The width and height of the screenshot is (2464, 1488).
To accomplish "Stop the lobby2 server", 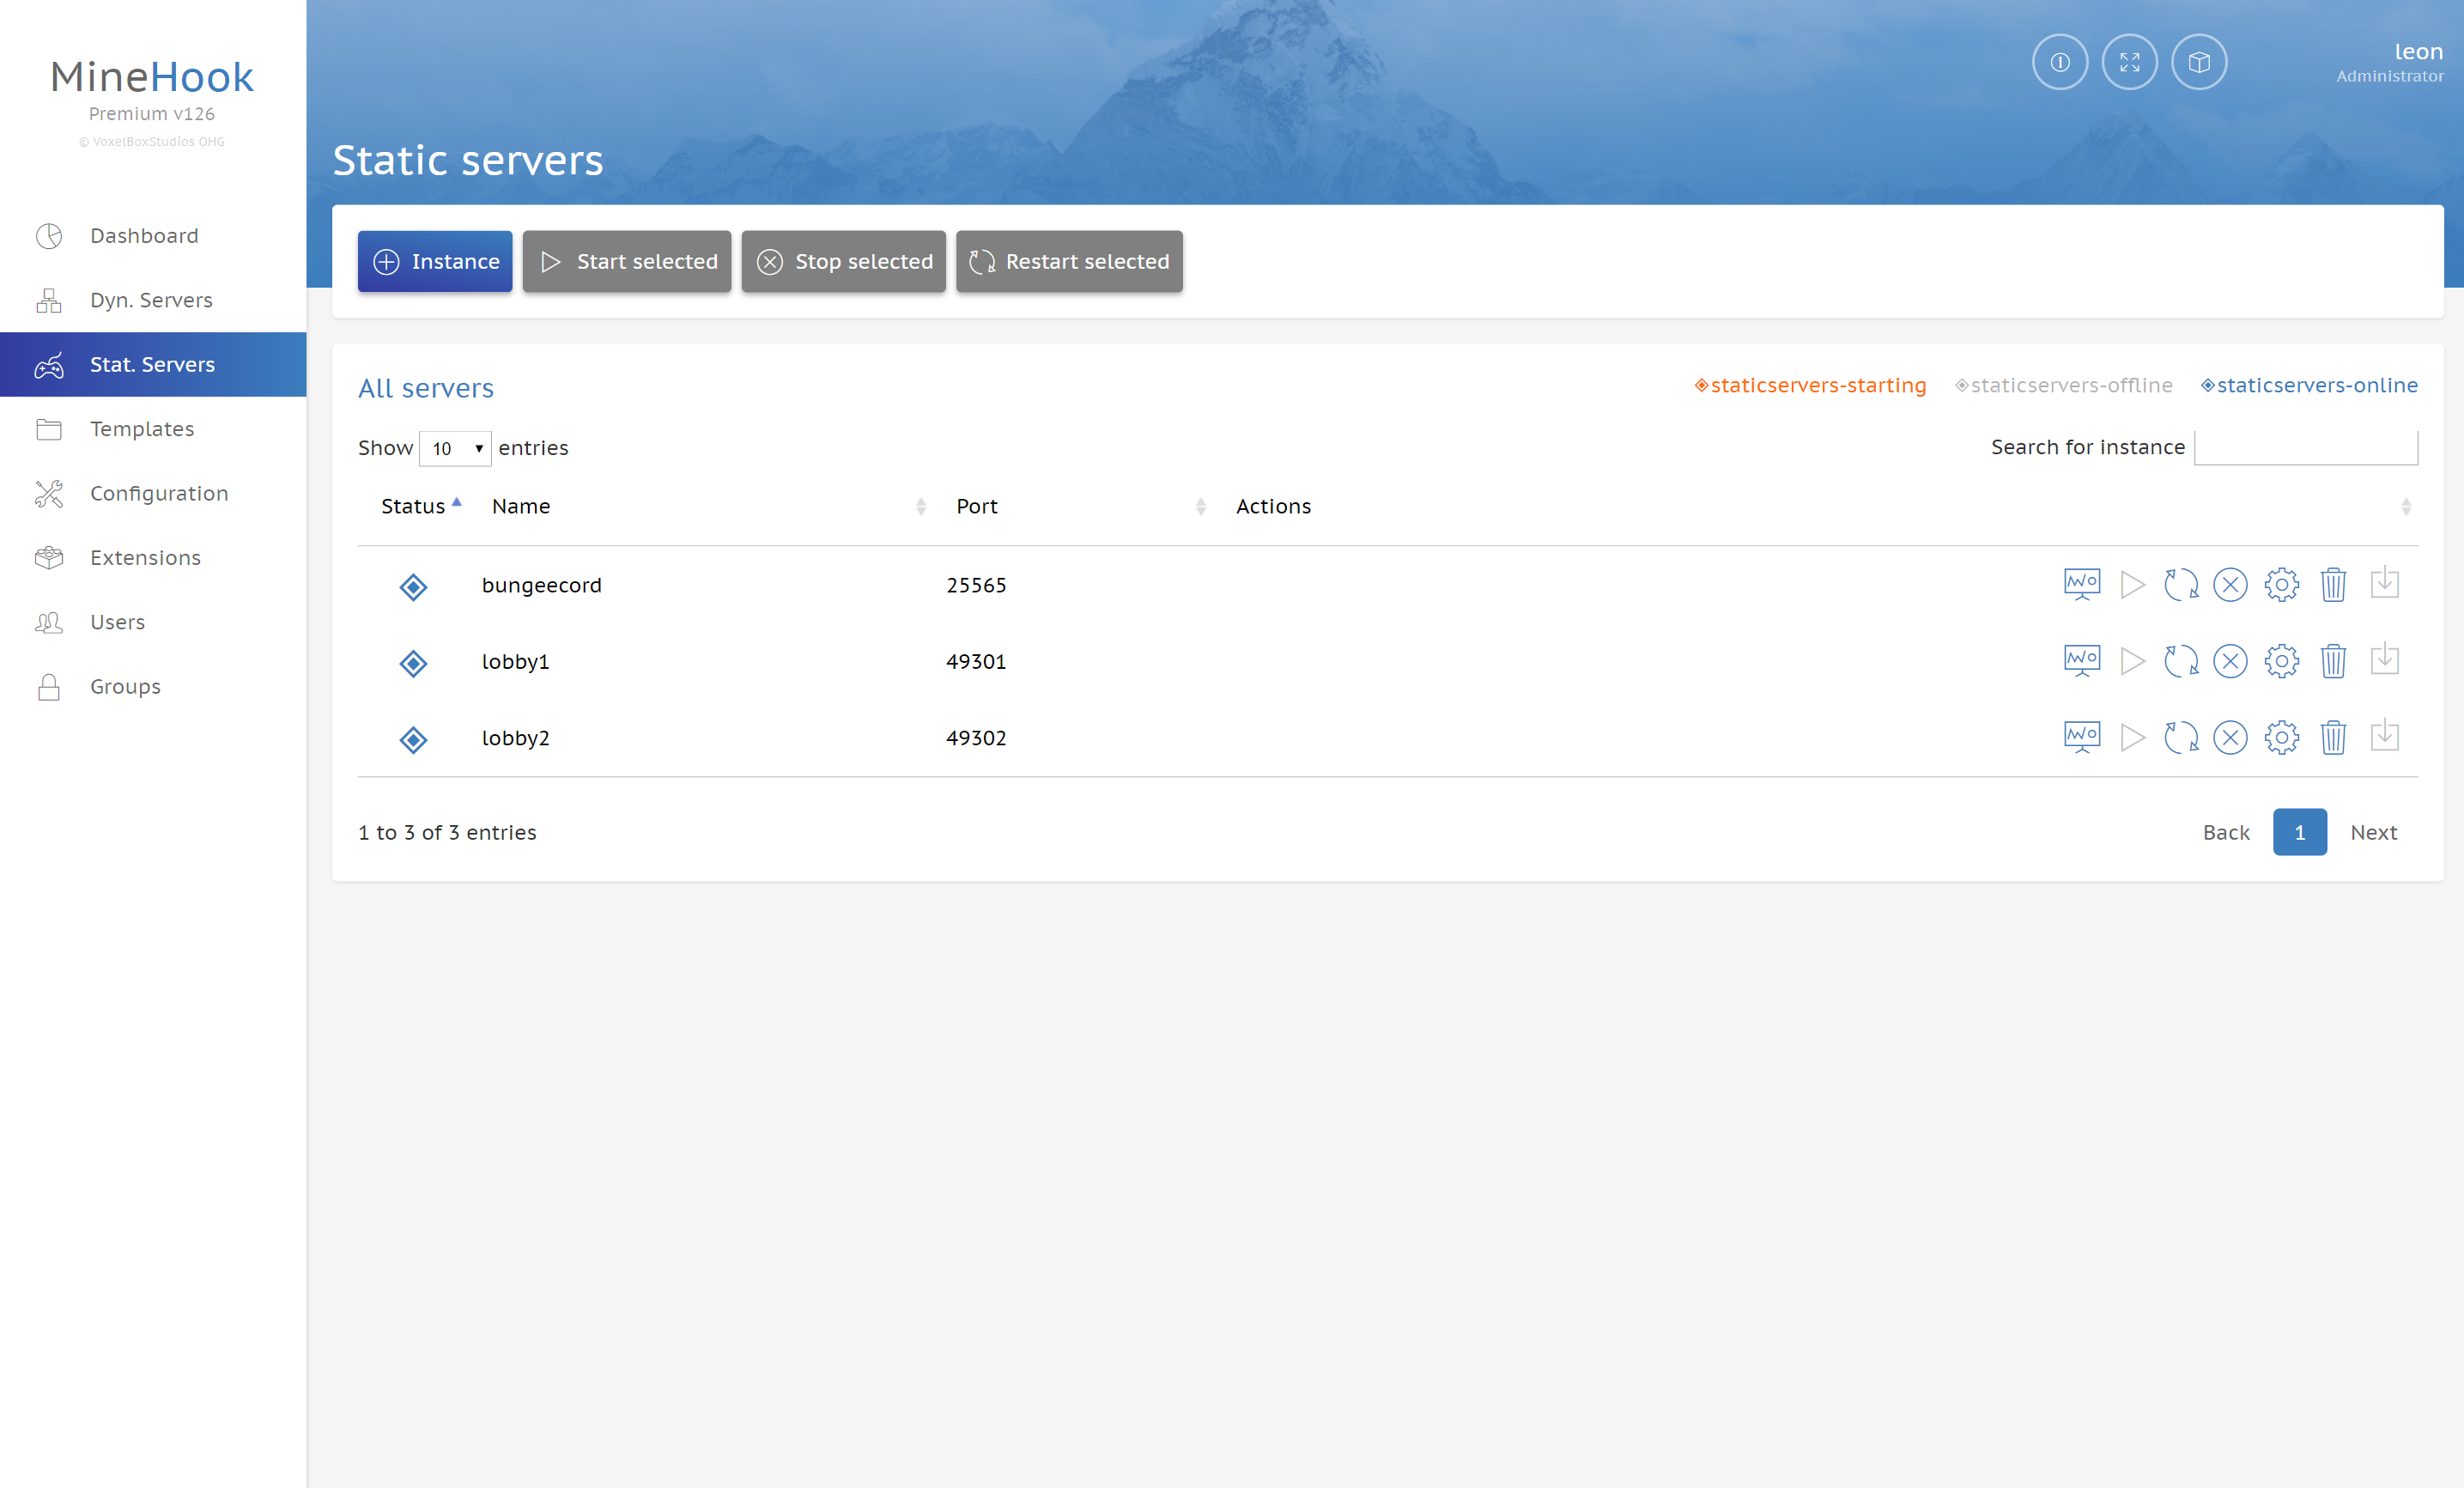I will 2229,738.
